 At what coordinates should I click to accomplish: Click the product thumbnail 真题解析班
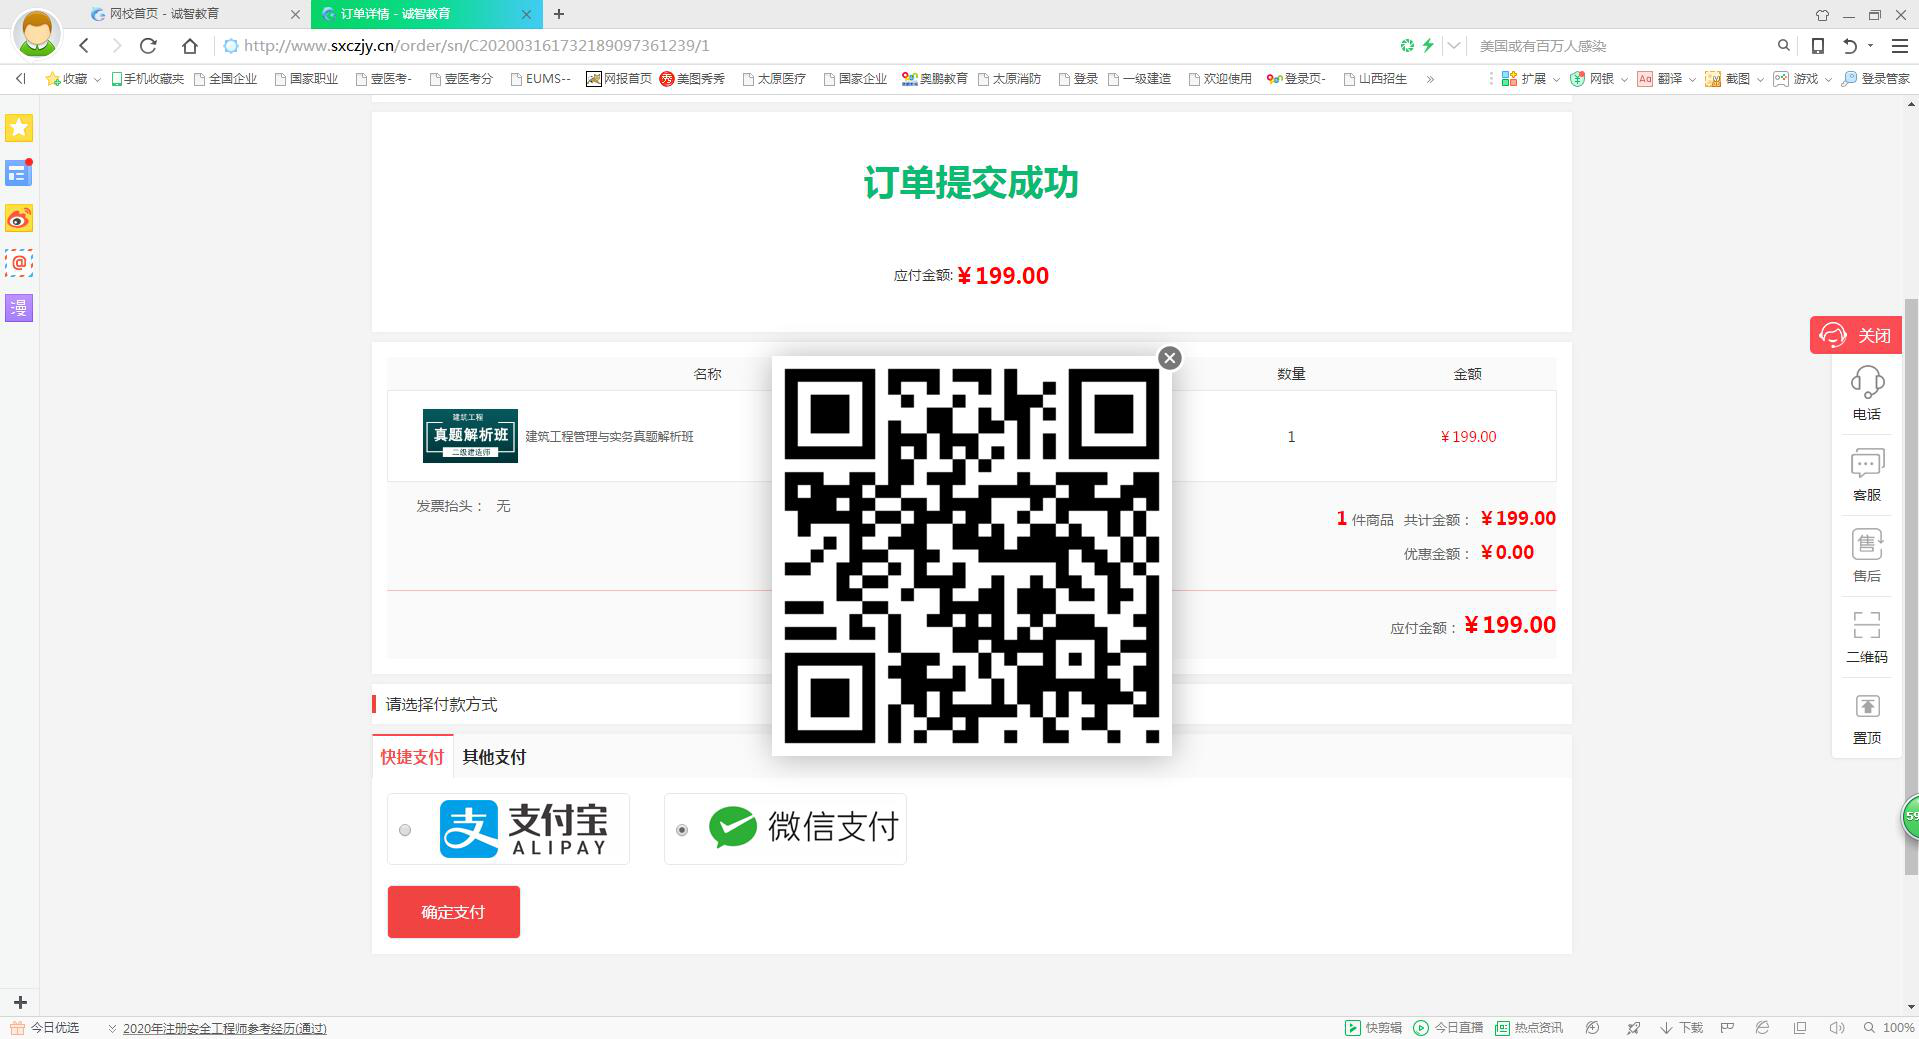pos(470,436)
